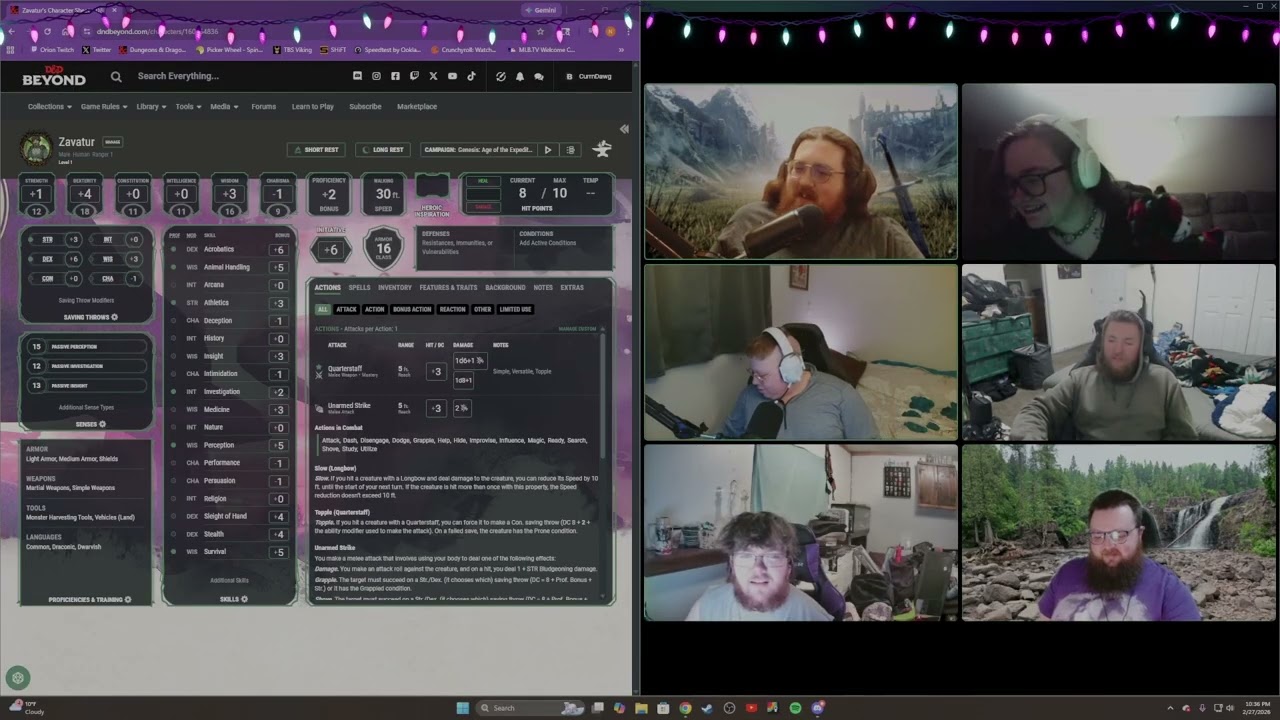Viewport: 1280px width, 720px height.
Task: Expand the Game Rules menu
Action: [x=104, y=106]
